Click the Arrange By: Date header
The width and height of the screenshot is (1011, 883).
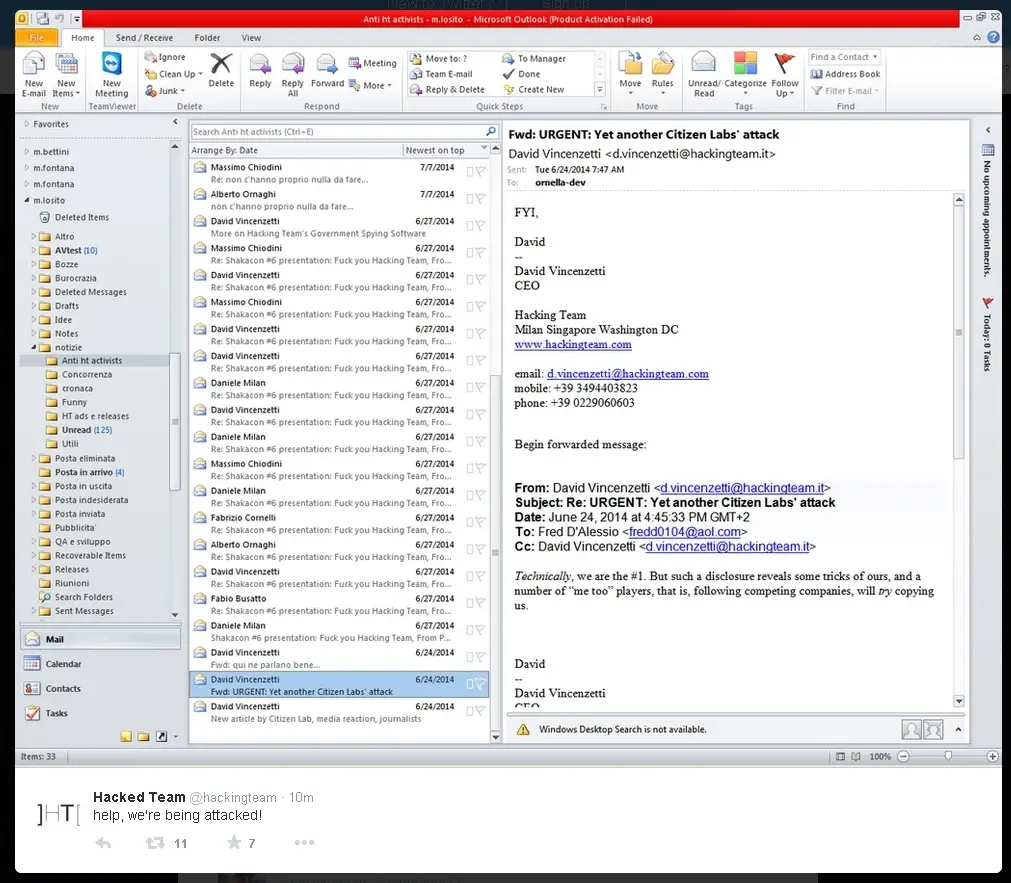[x=224, y=150]
